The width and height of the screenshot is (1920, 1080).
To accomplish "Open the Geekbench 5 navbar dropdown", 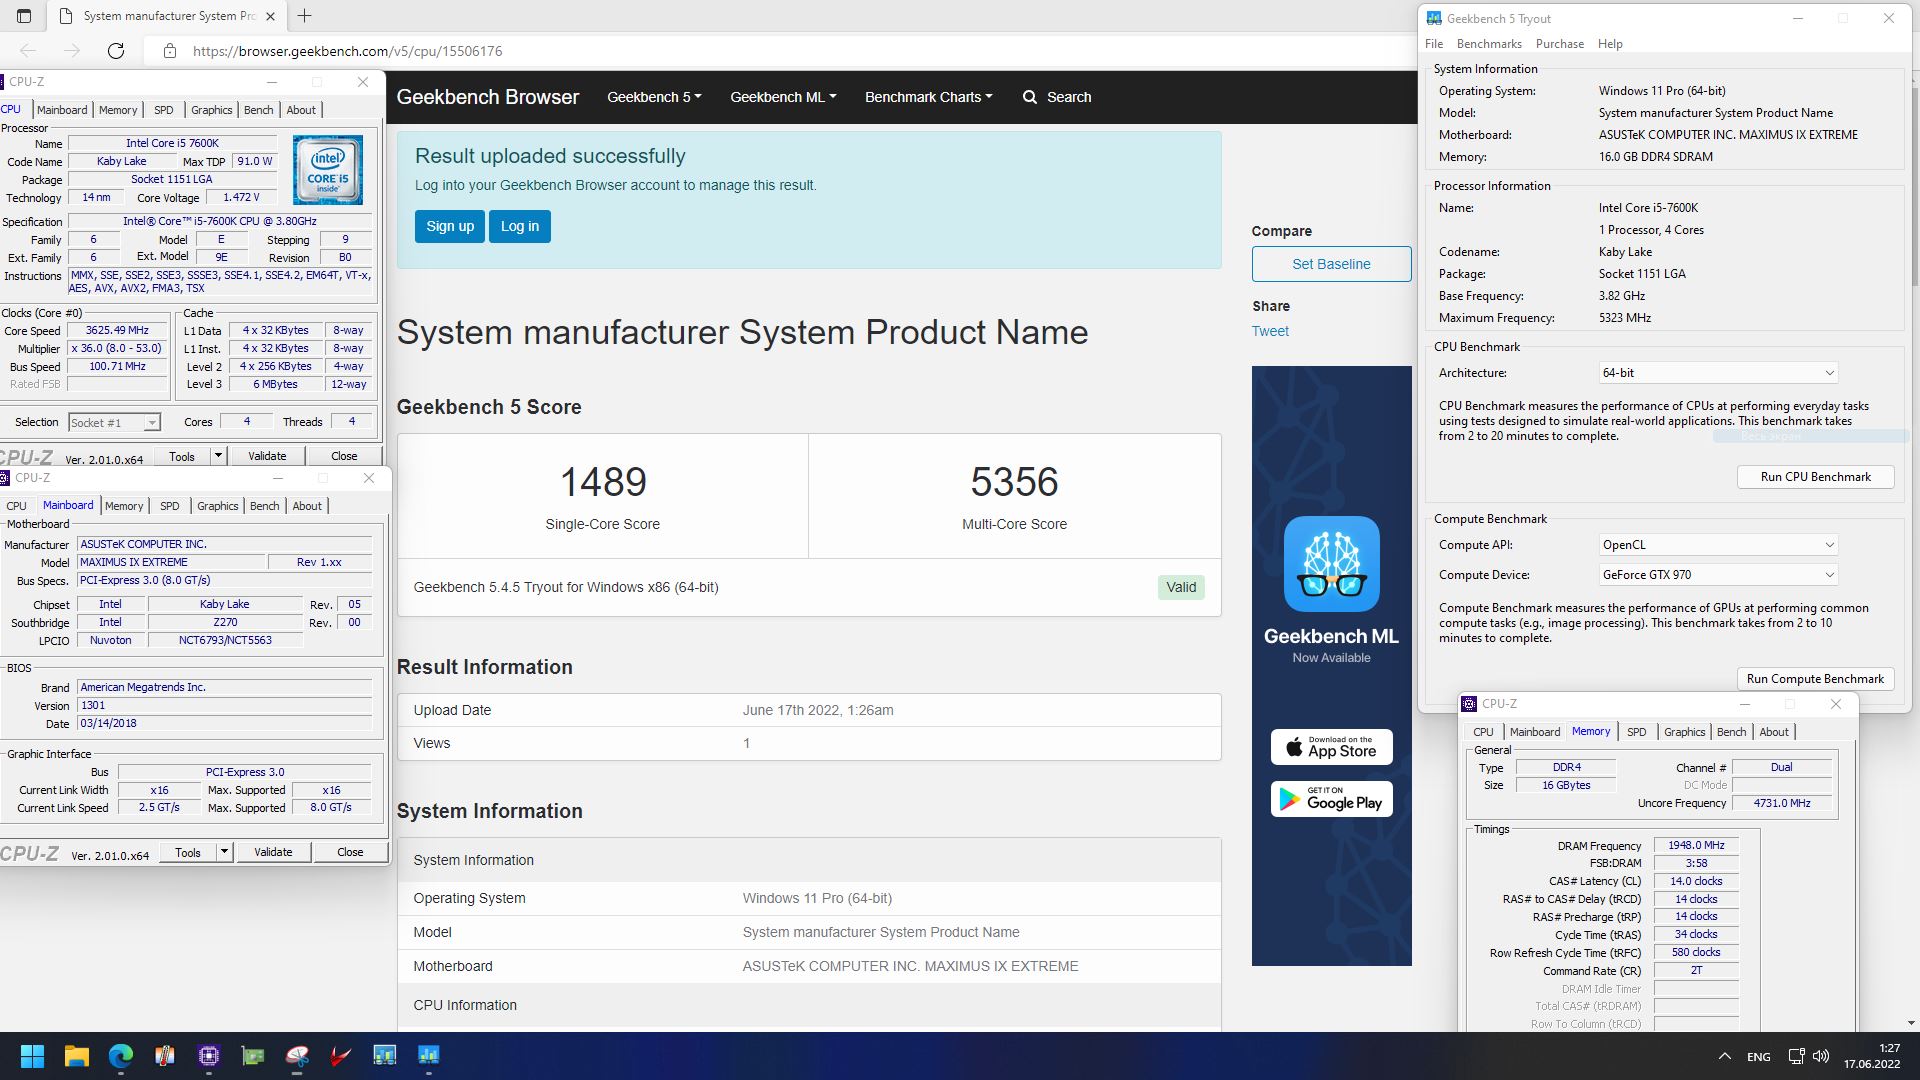I will point(654,97).
